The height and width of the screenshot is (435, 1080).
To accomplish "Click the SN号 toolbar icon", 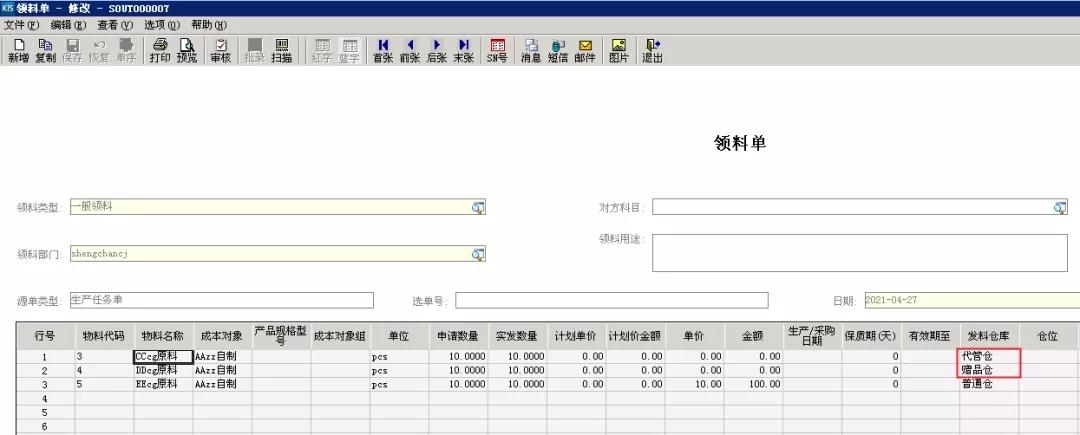I will point(497,50).
